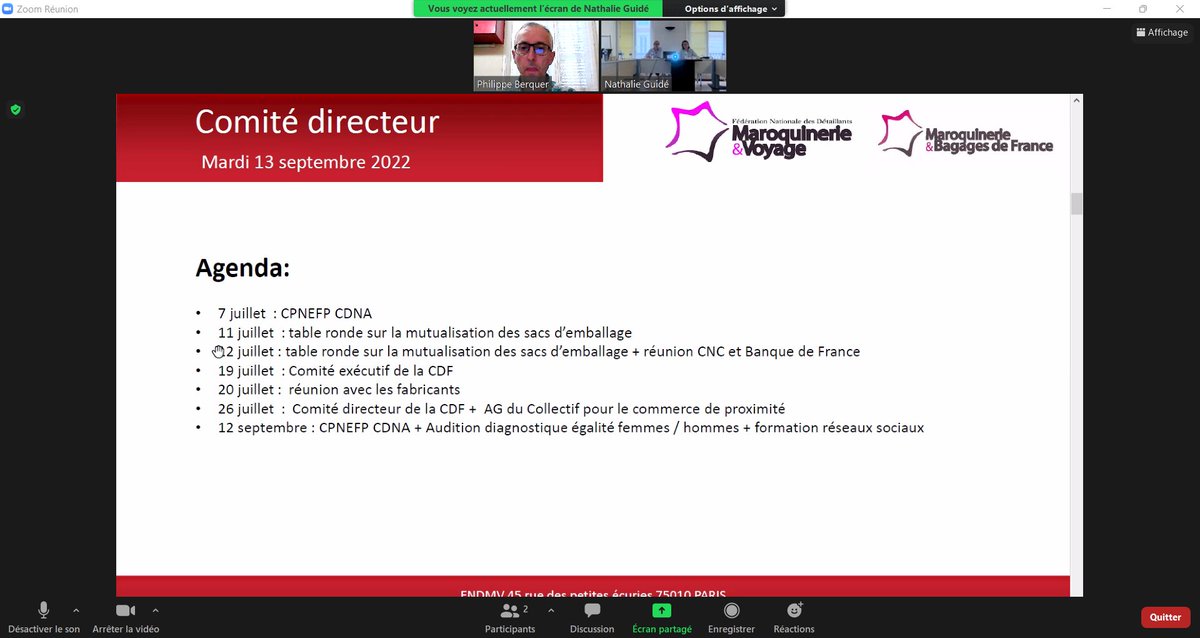
Task: Click the Maroquinerie & Bagages de France logo
Action: pyautogui.click(x=966, y=135)
